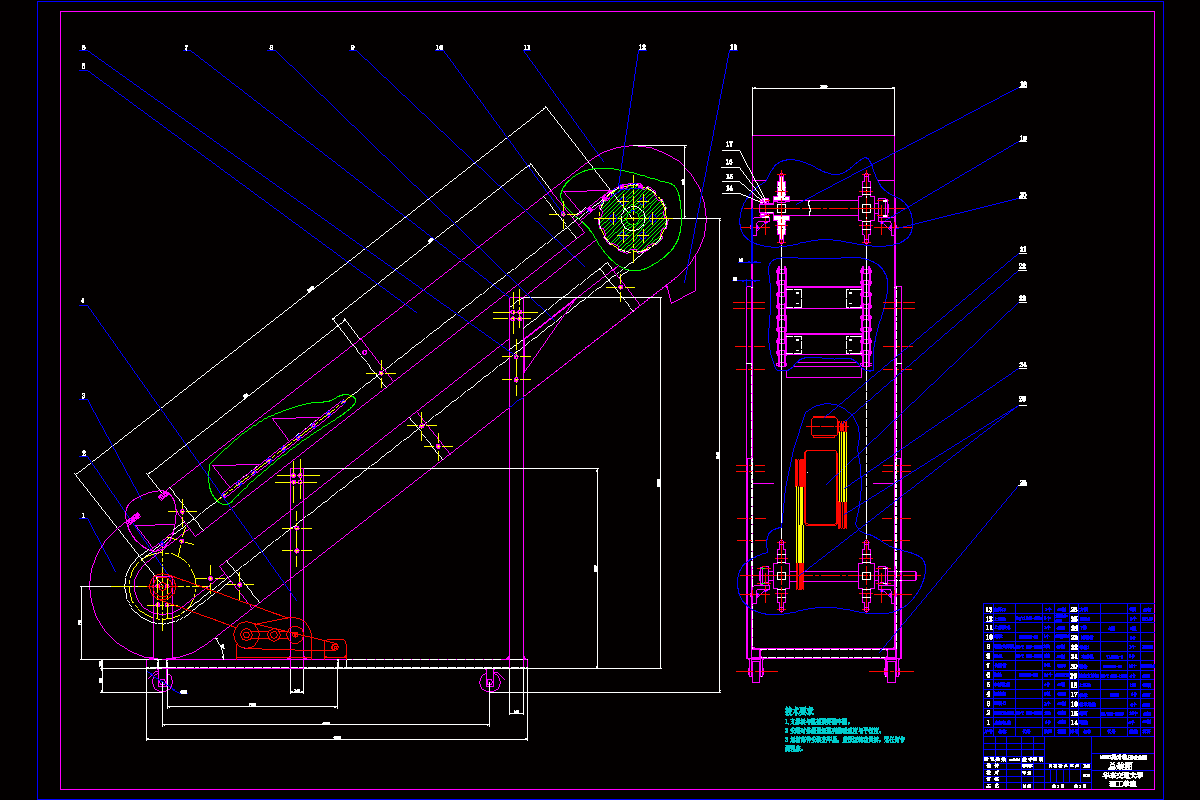Image resolution: width=1200 pixels, height=800 pixels.
Task: Select part balloon number 12
Action: pyautogui.click(x=642, y=47)
